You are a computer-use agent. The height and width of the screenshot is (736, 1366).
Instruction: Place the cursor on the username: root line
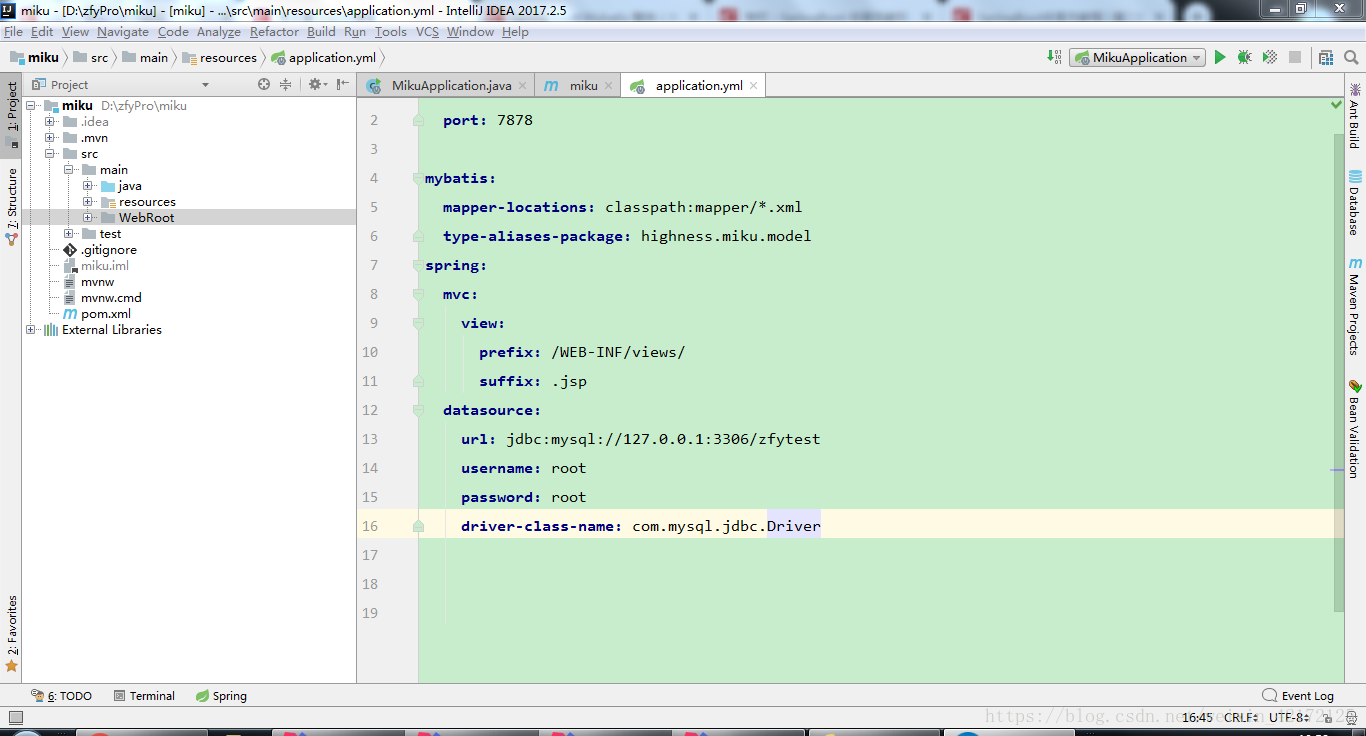(x=523, y=468)
